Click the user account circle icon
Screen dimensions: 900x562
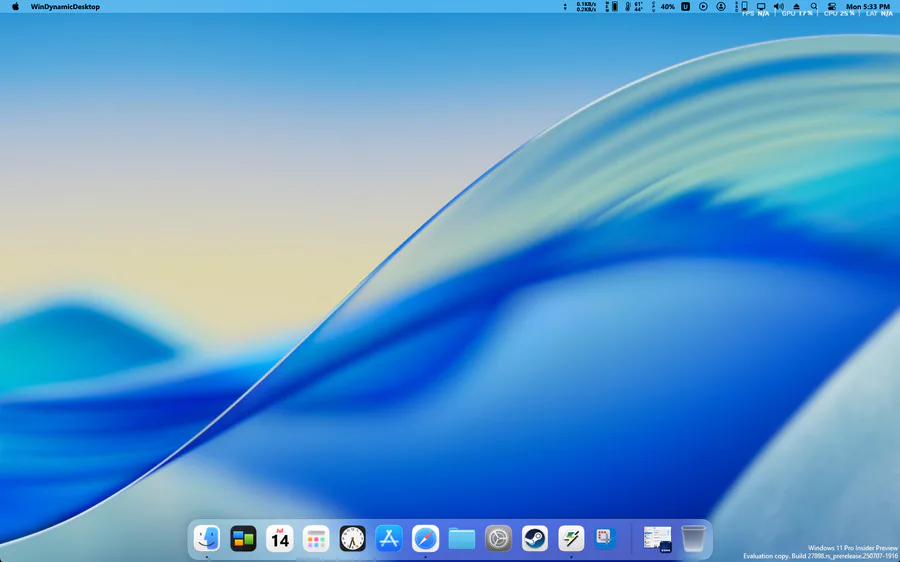pos(721,7)
